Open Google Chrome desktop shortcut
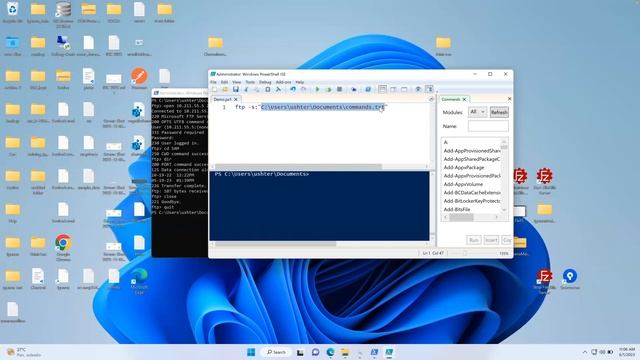Screen dimensions: 640x360 coord(63,247)
